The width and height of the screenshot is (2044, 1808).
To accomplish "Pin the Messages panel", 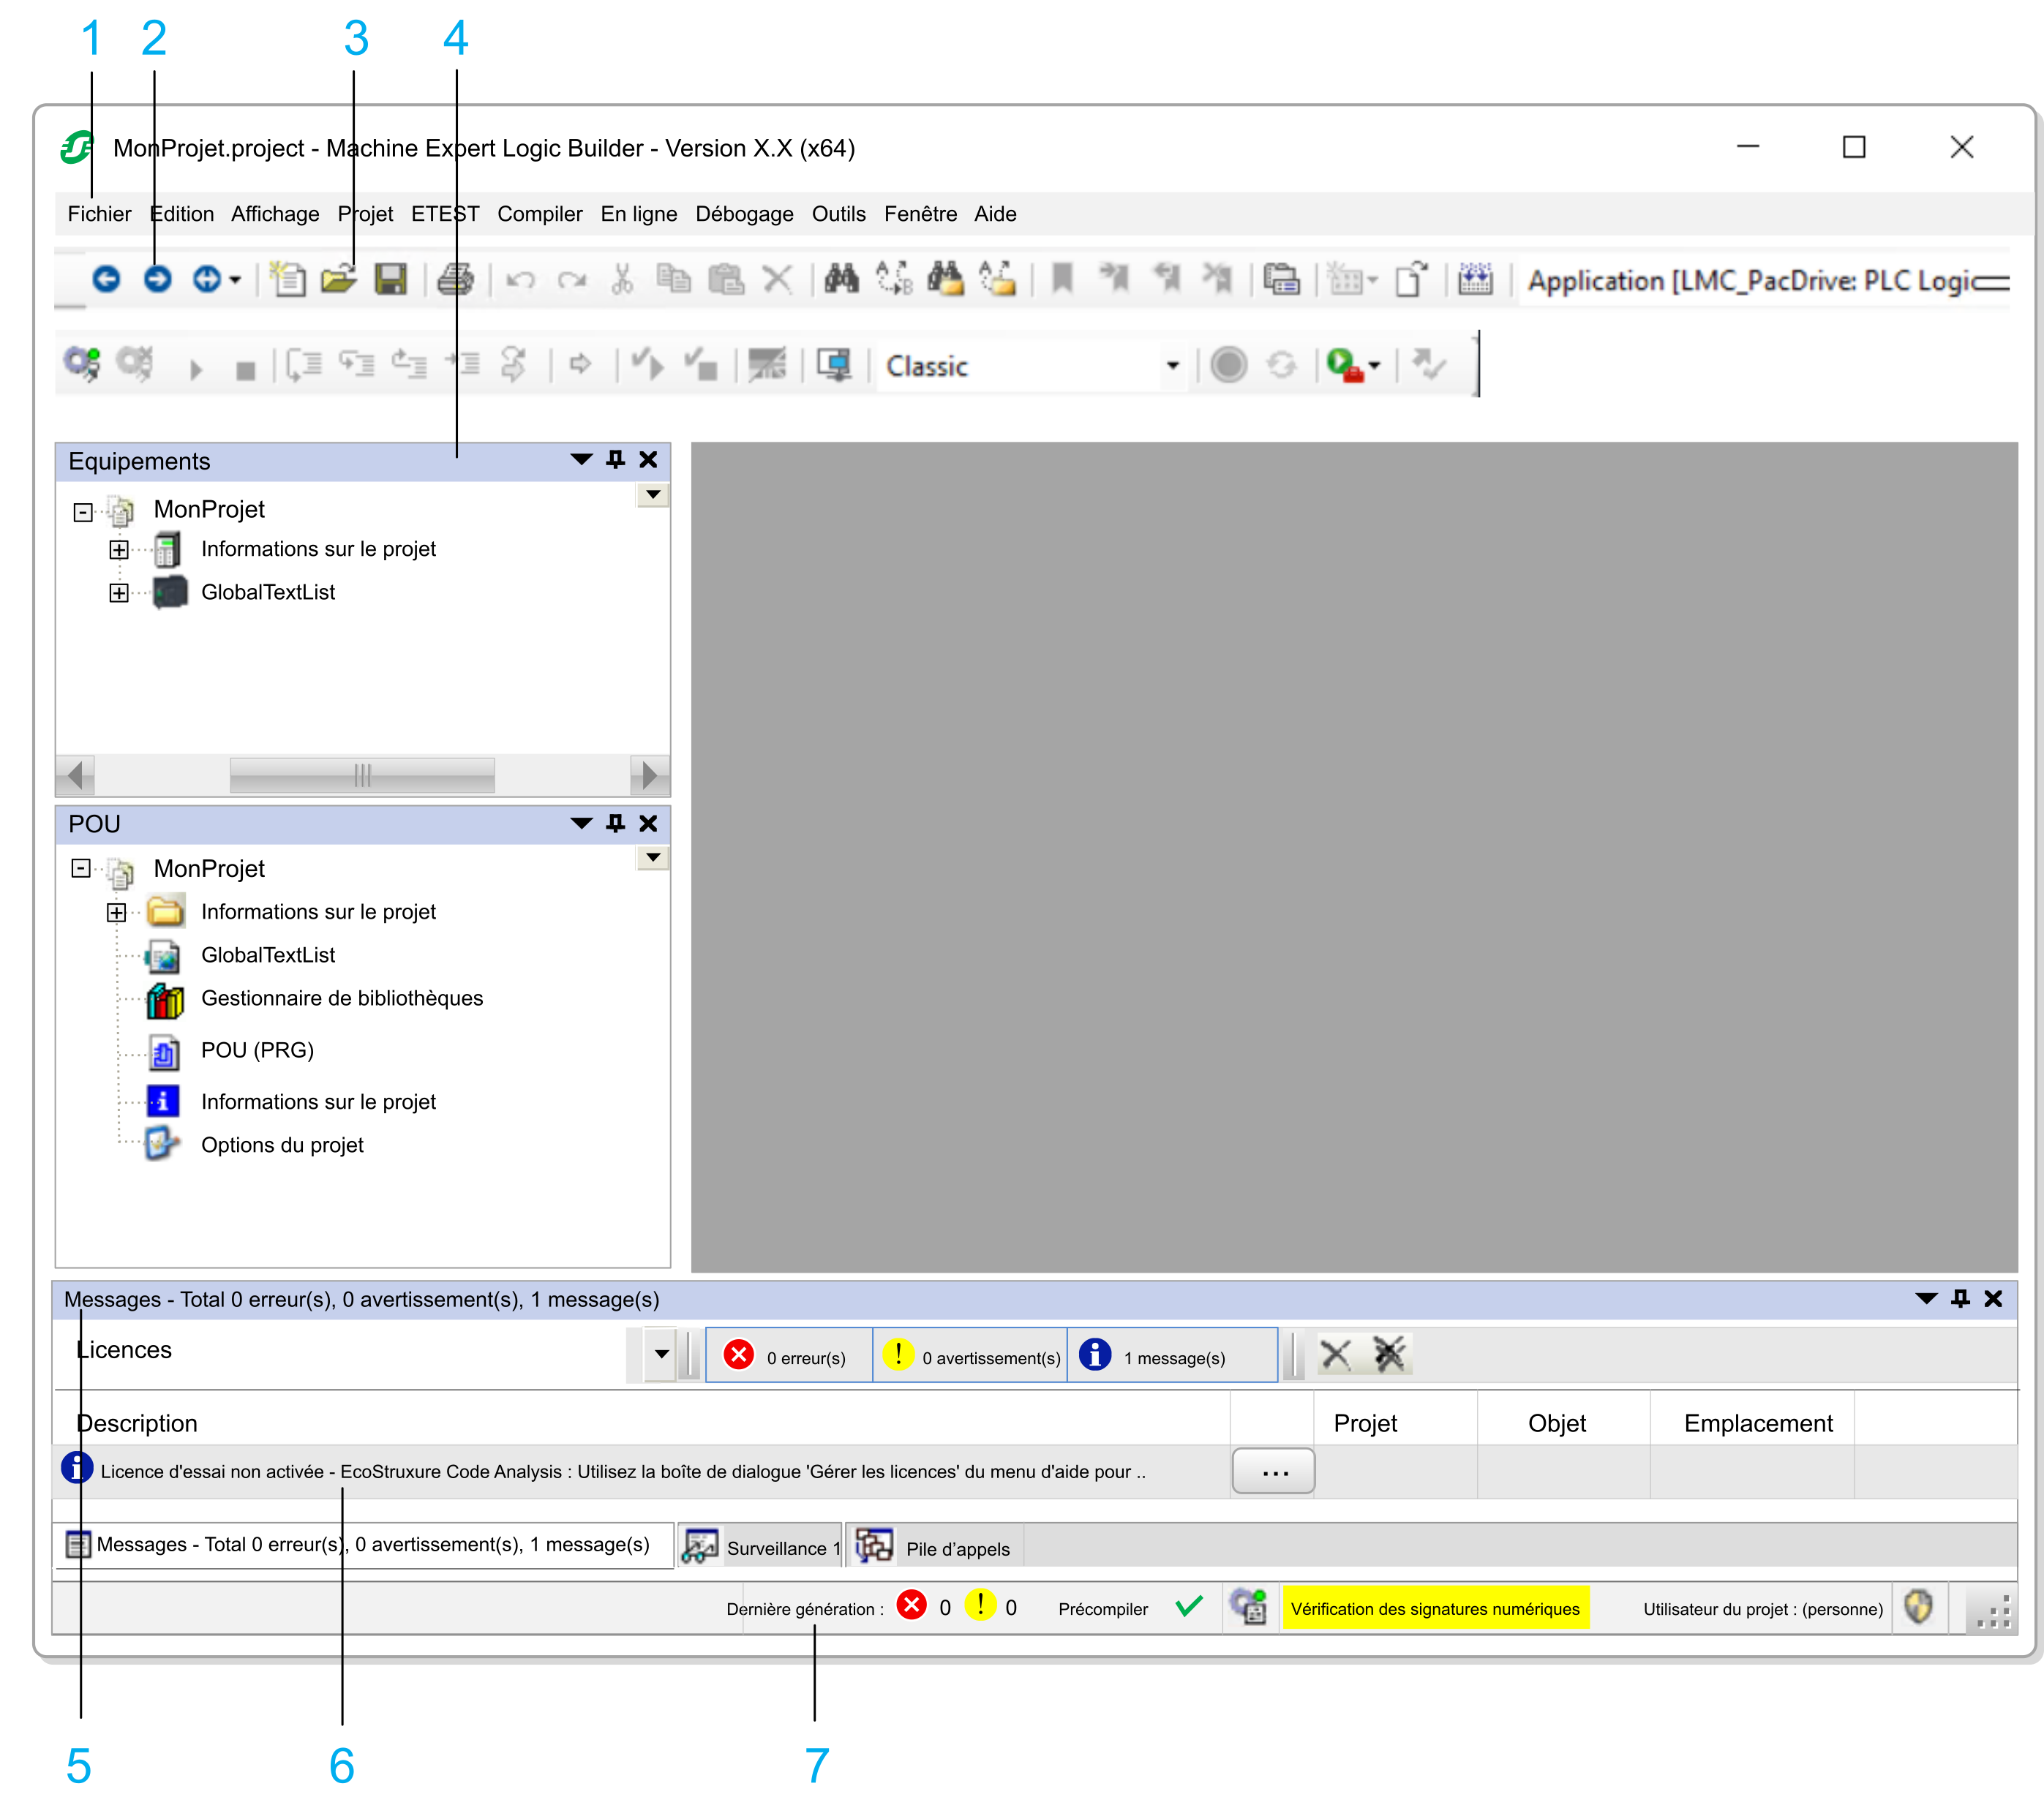I will click(1961, 1299).
